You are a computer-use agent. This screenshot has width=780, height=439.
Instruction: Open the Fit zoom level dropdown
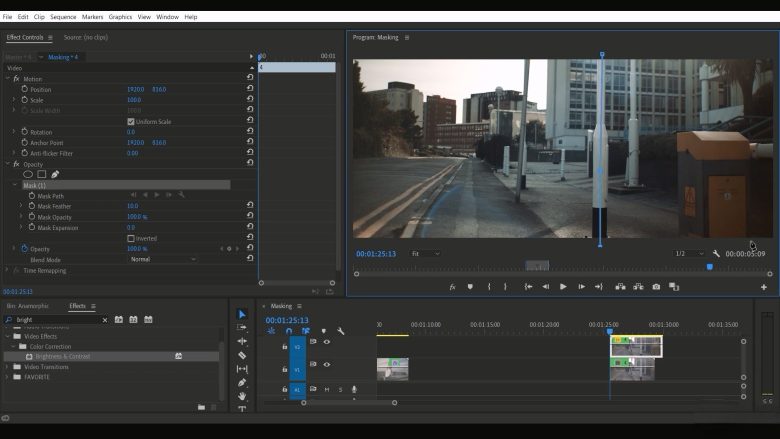coord(425,254)
